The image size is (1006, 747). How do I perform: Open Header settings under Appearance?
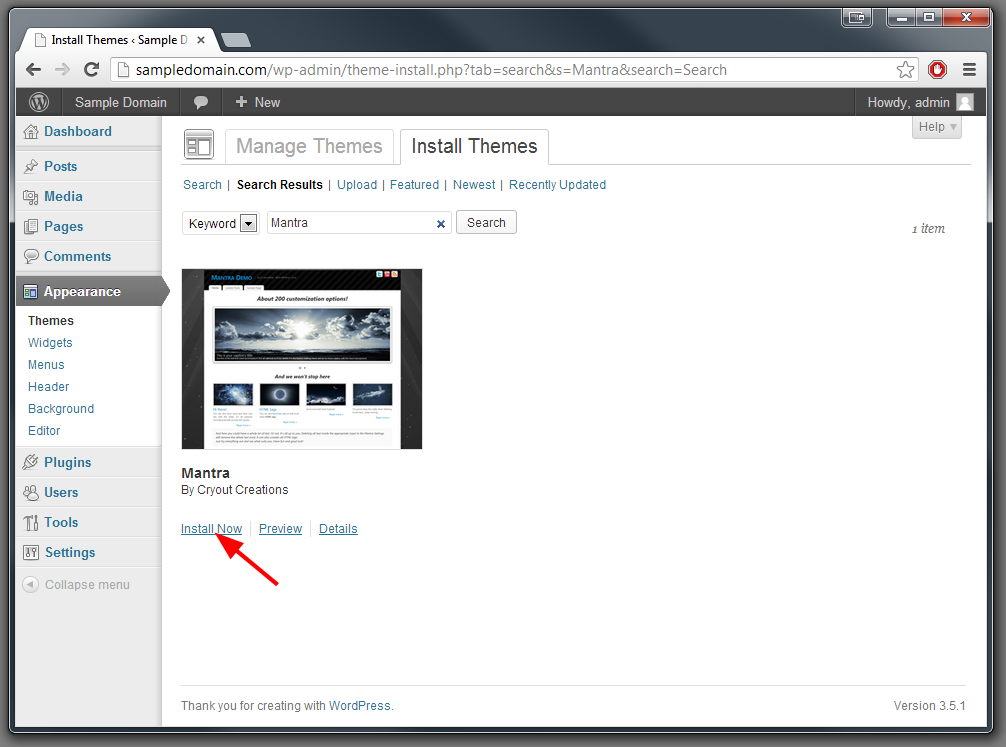tap(49, 387)
